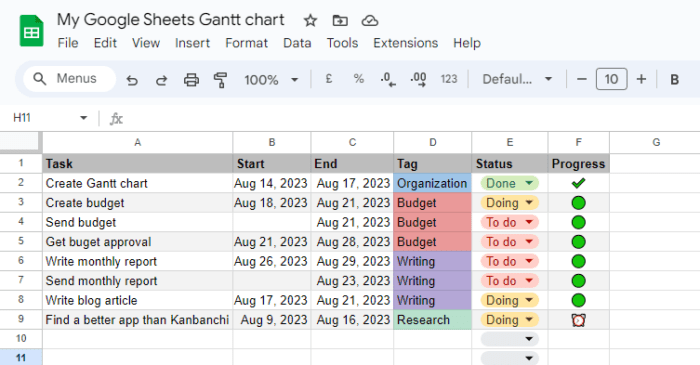This screenshot has height=365, width=700.
Task: Click the fx formula icon
Action: point(116,119)
